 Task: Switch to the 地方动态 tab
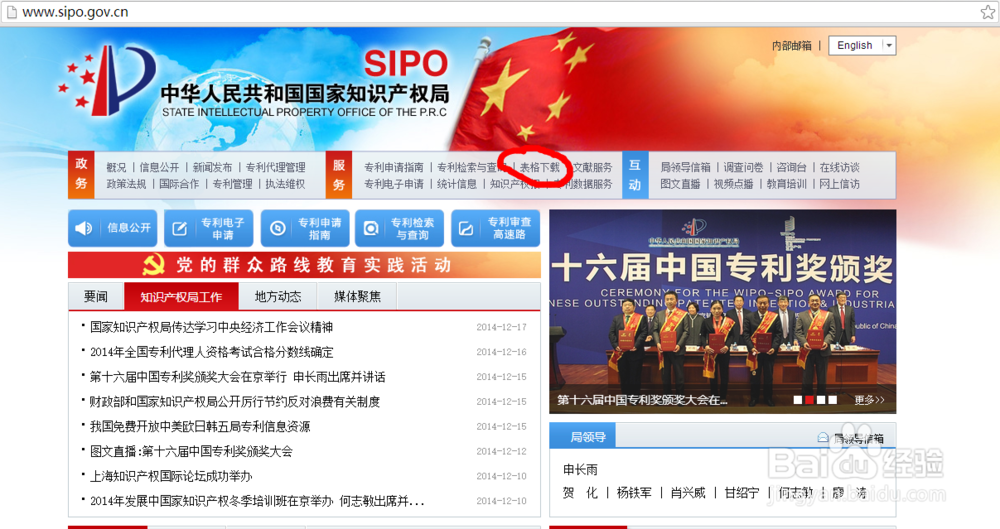[x=278, y=296]
